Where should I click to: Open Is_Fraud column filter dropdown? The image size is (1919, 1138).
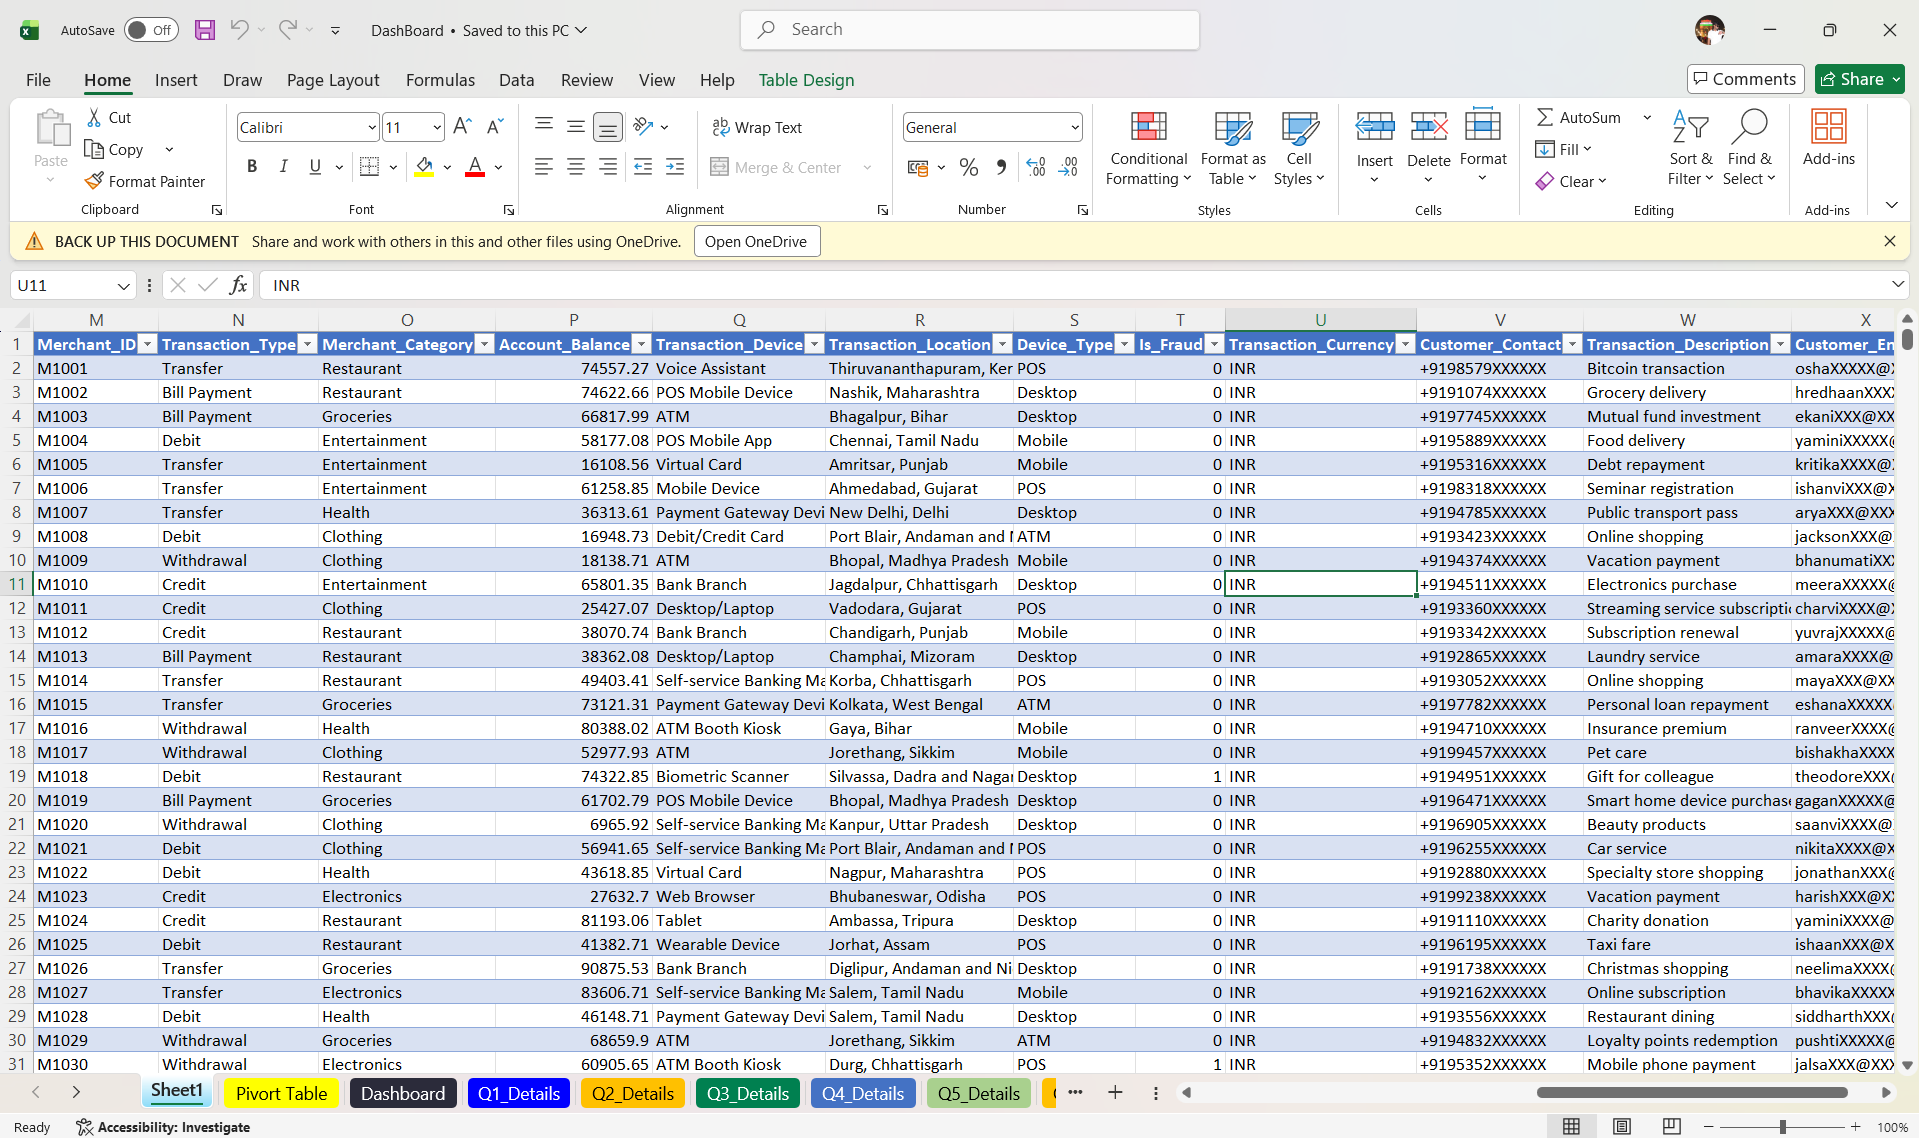tap(1214, 344)
